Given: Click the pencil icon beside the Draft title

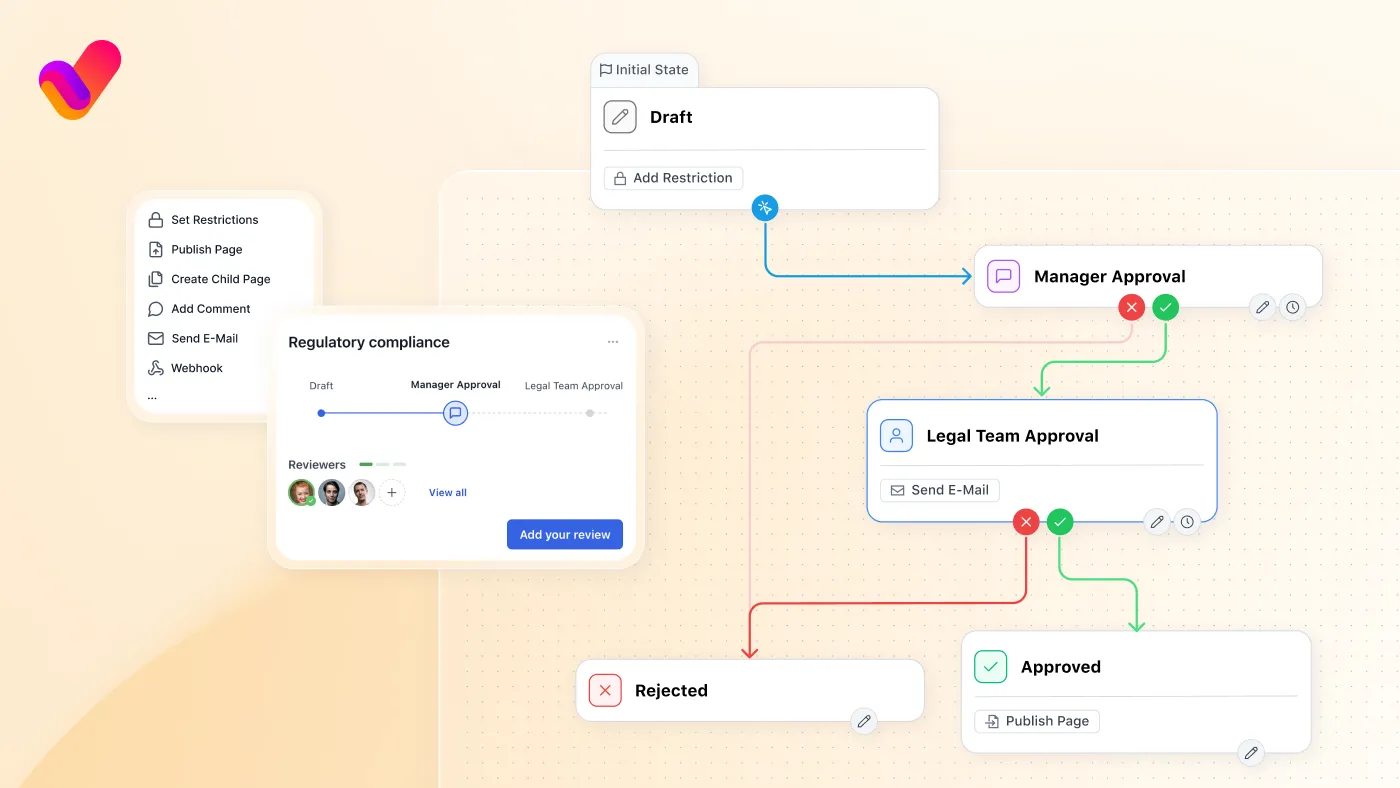Looking at the screenshot, I should tap(620, 117).
